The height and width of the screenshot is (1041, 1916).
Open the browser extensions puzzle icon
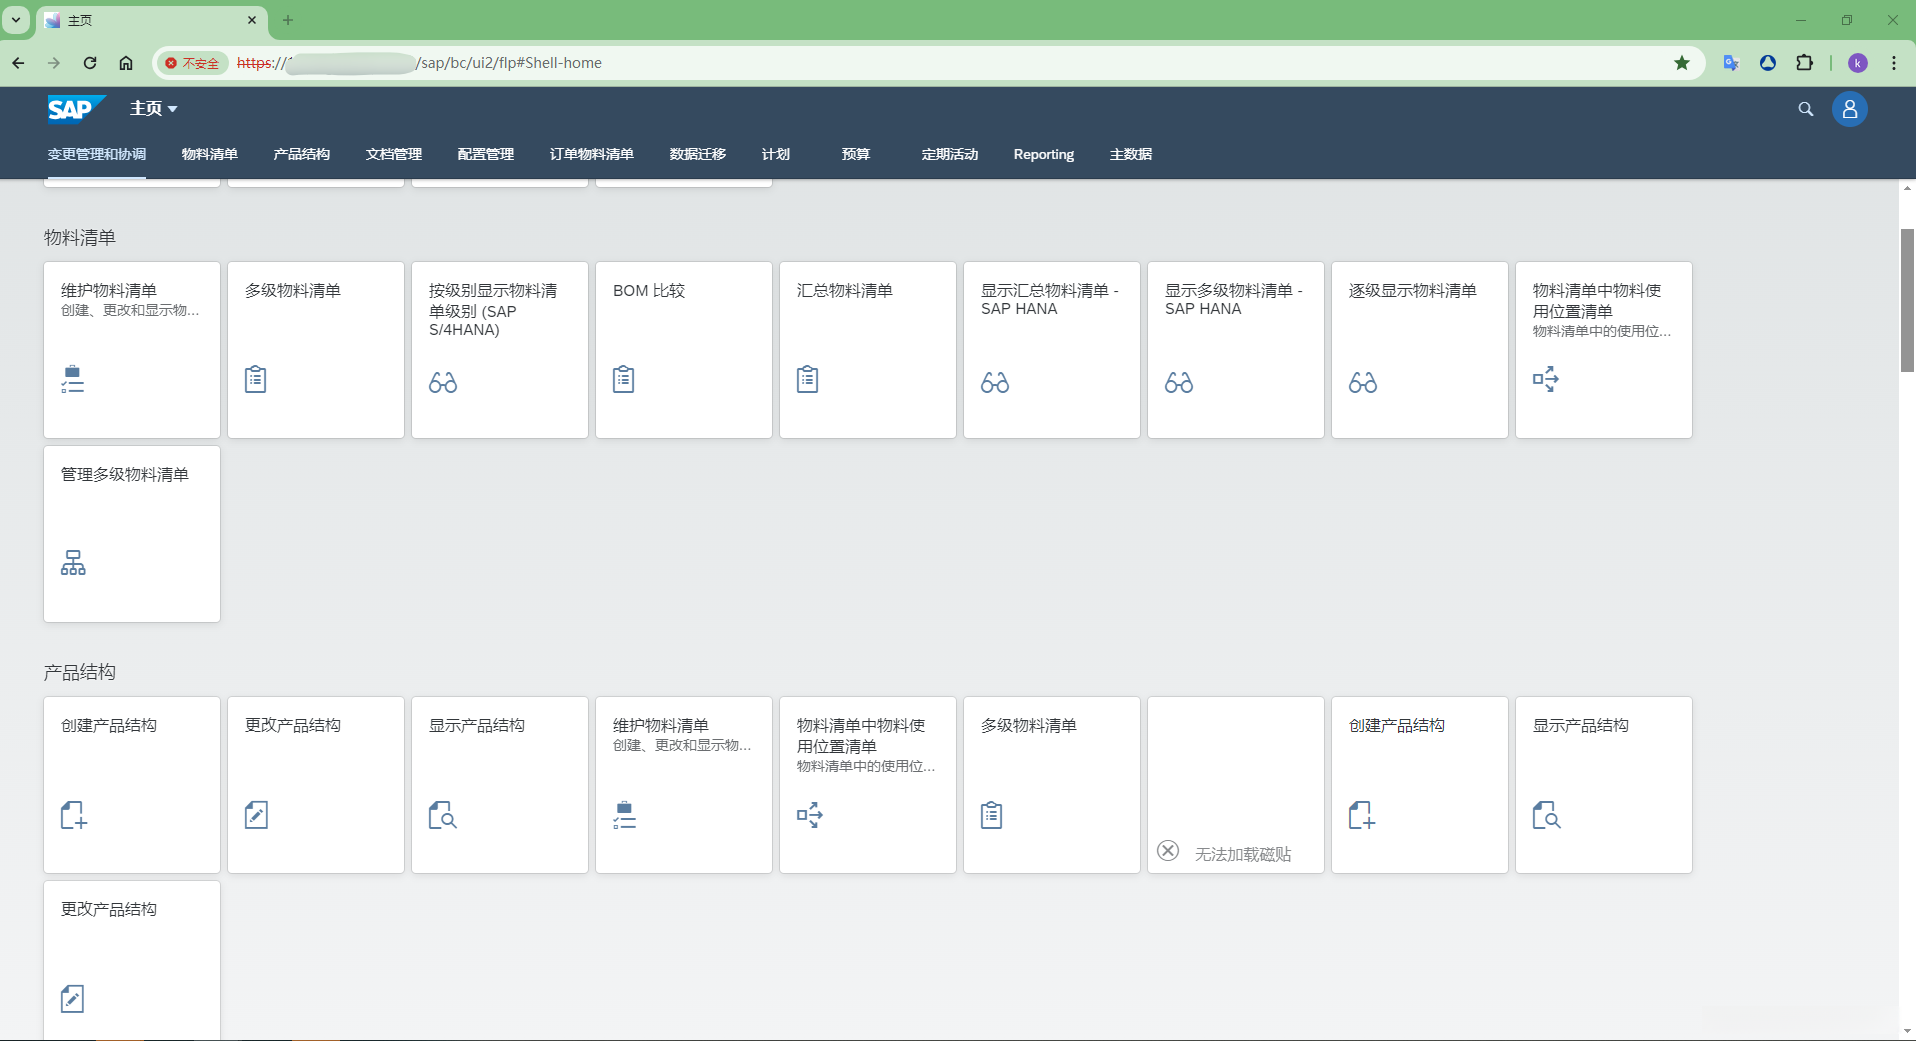pos(1804,63)
